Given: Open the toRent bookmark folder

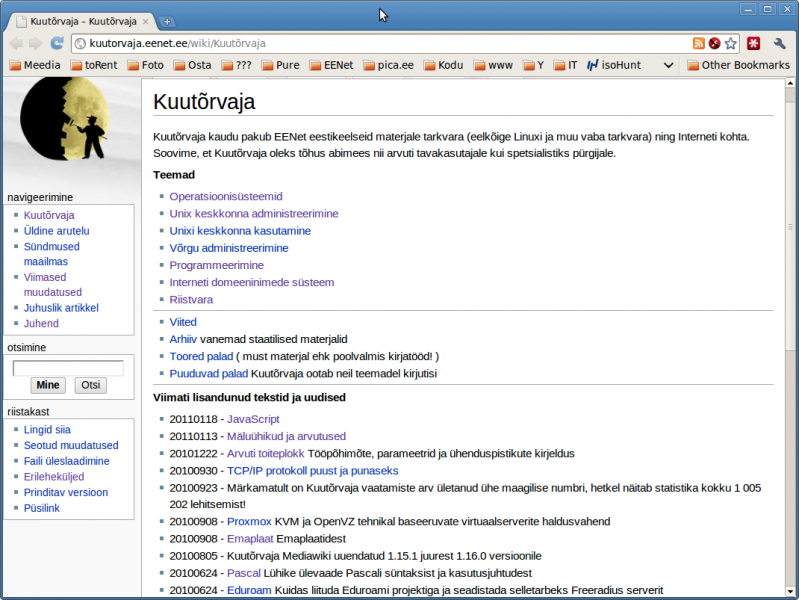Looking at the screenshot, I should [94, 65].
